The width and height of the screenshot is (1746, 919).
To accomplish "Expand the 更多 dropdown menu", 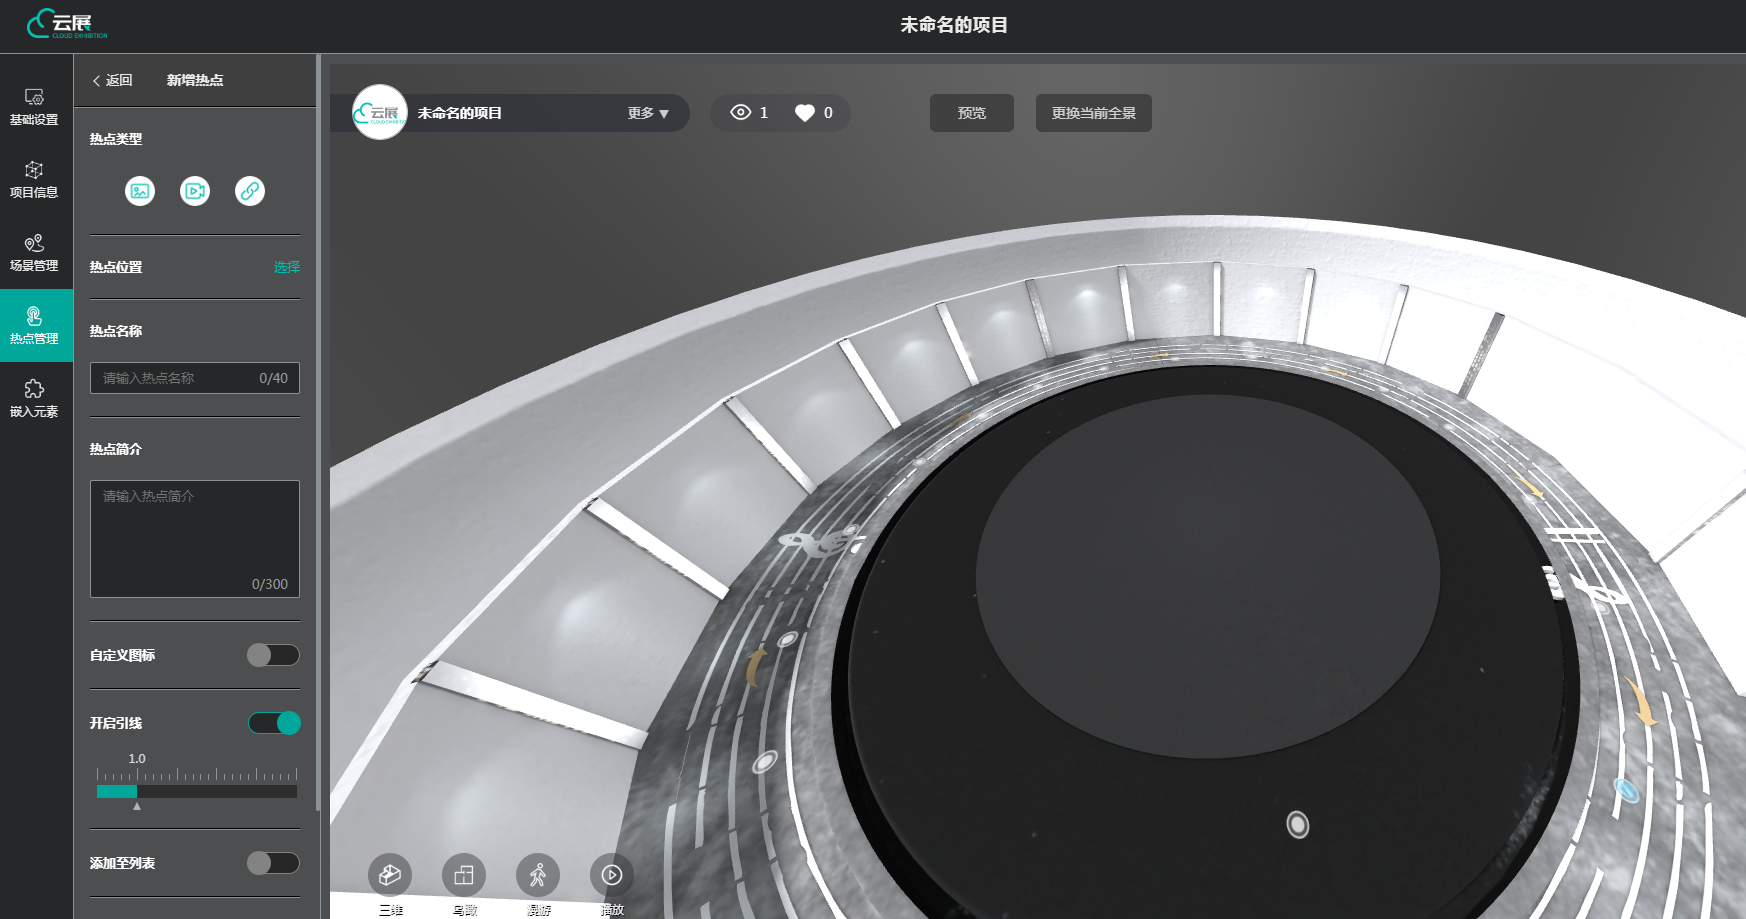I will (648, 113).
